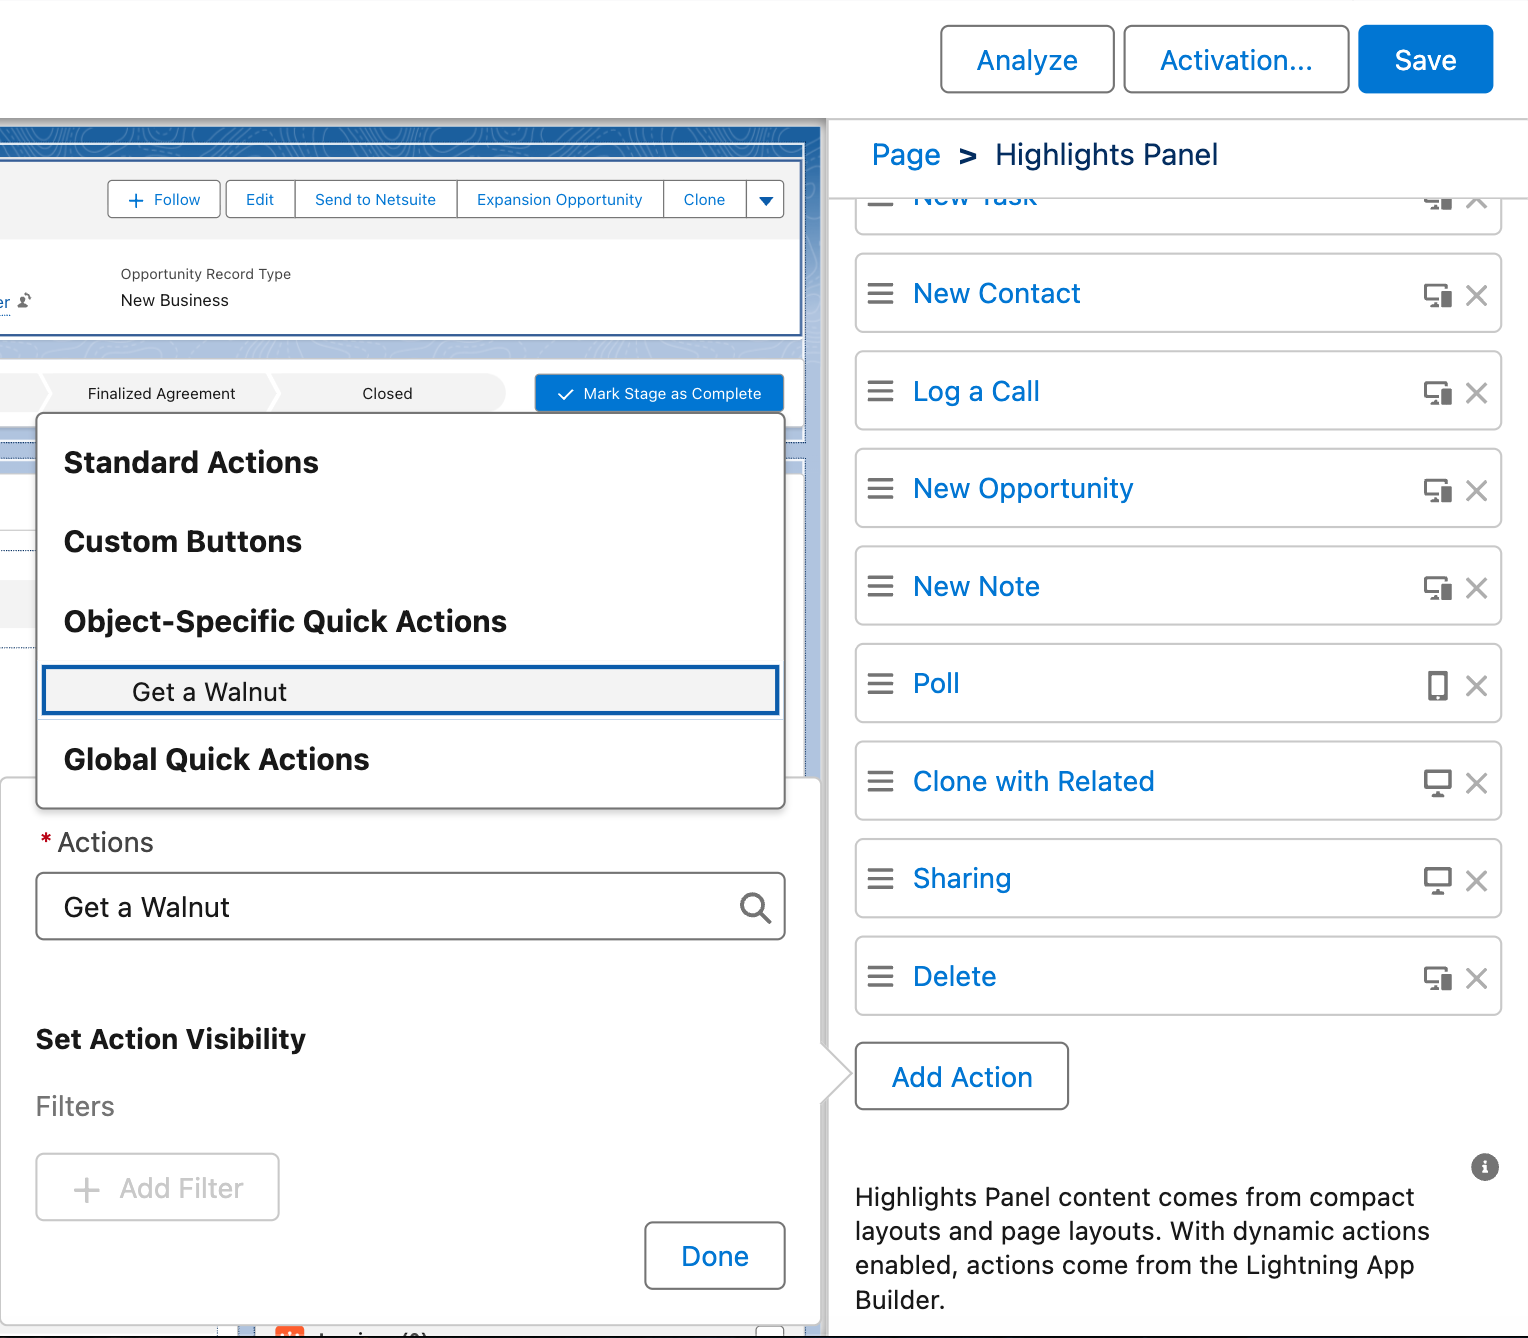Click drag handle for the Delete action
This screenshot has height=1338, width=1528.
[880, 977]
